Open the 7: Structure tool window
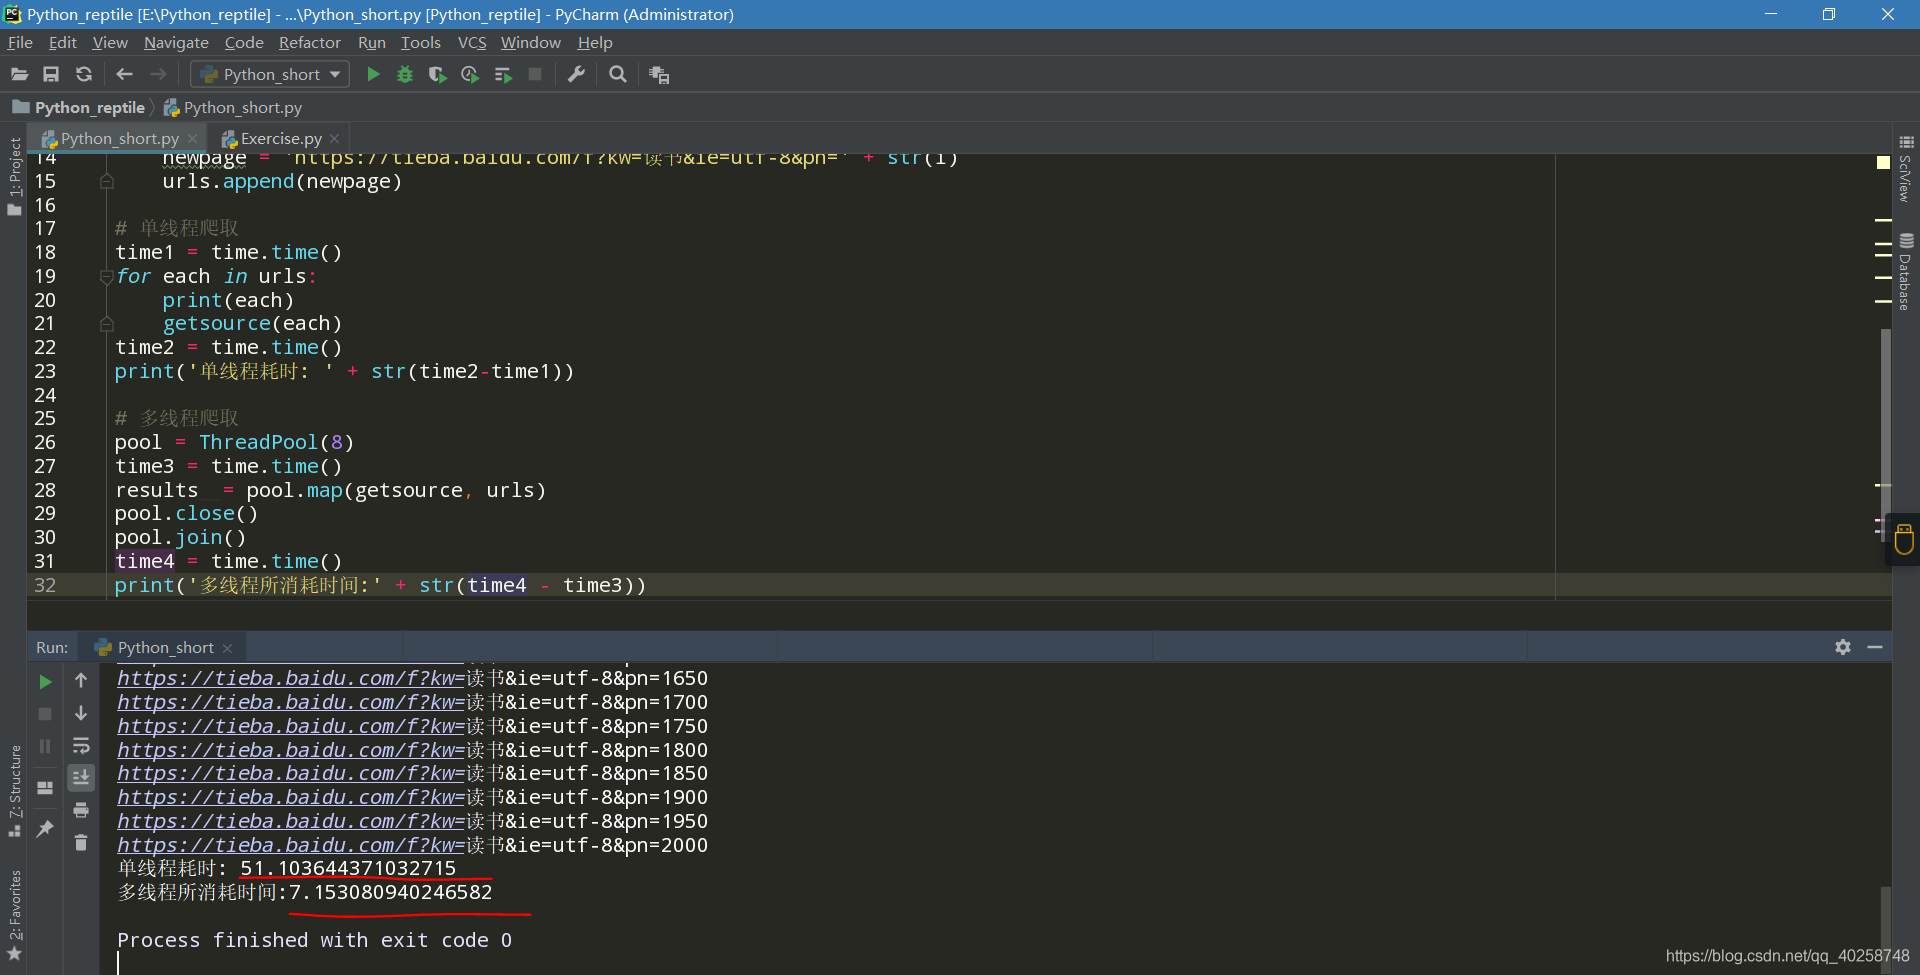 click(x=14, y=790)
